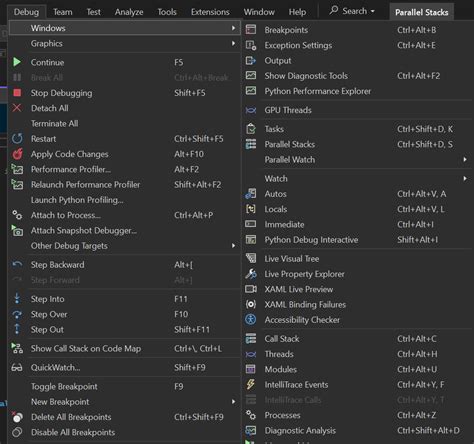Open the Extensions menu
474x444 pixels.
[x=210, y=12]
